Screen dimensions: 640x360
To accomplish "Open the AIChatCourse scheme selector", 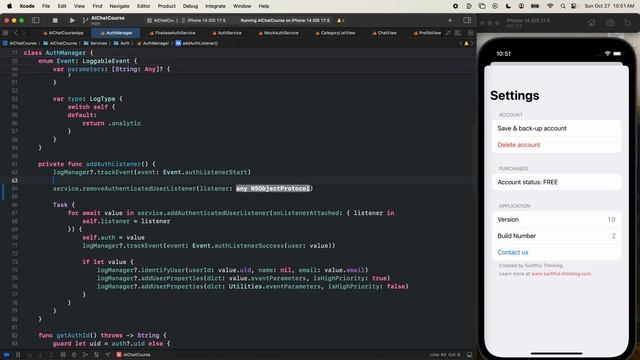I will point(162,20).
